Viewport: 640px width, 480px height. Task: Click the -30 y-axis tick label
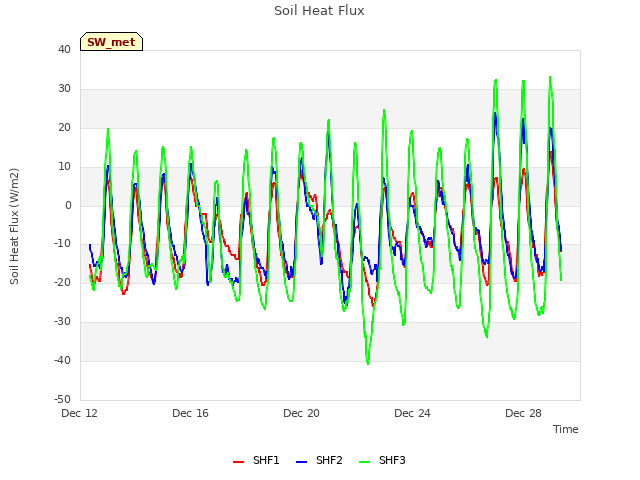coord(62,322)
